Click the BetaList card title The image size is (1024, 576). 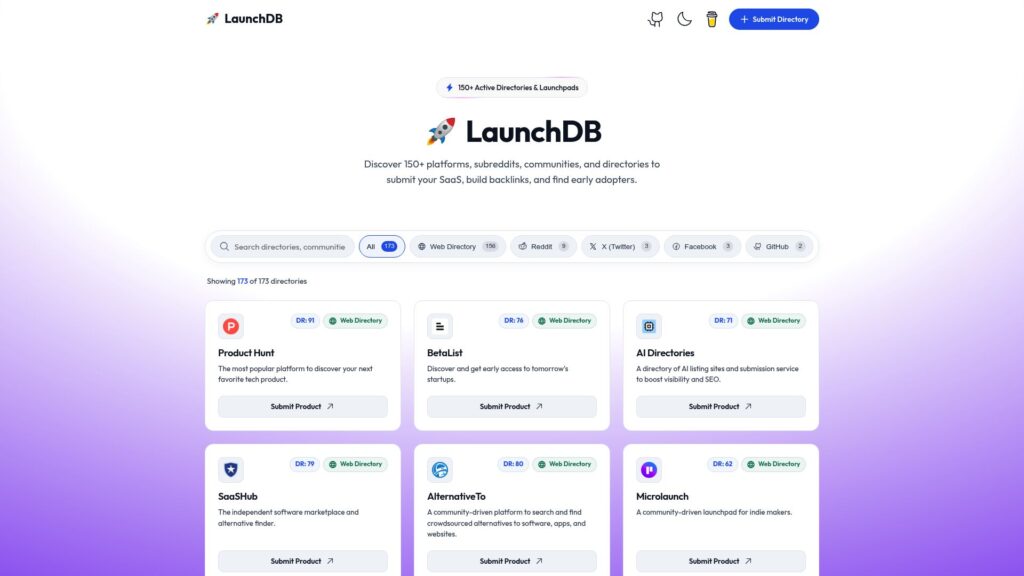(x=445, y=353)
